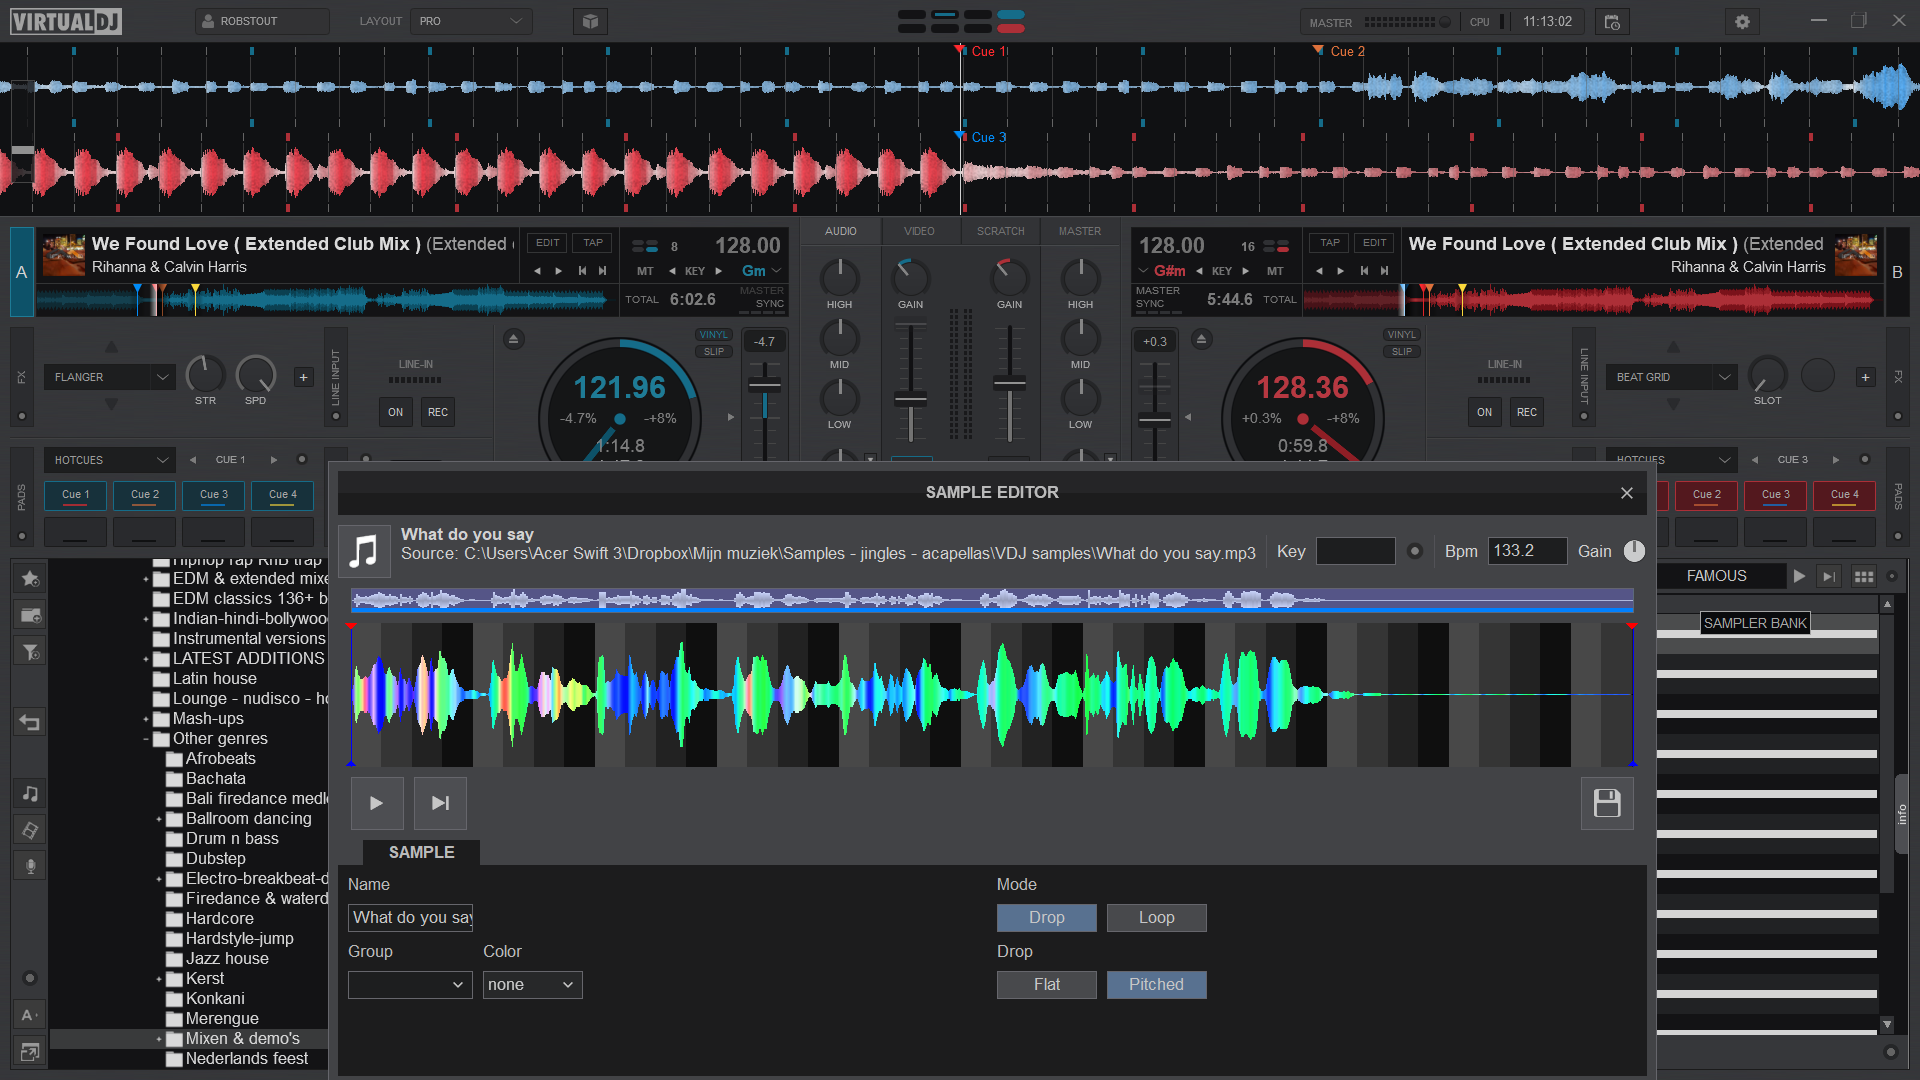
Task: Toggle the VINYL mode on deck A
Action: pos(713,335)
